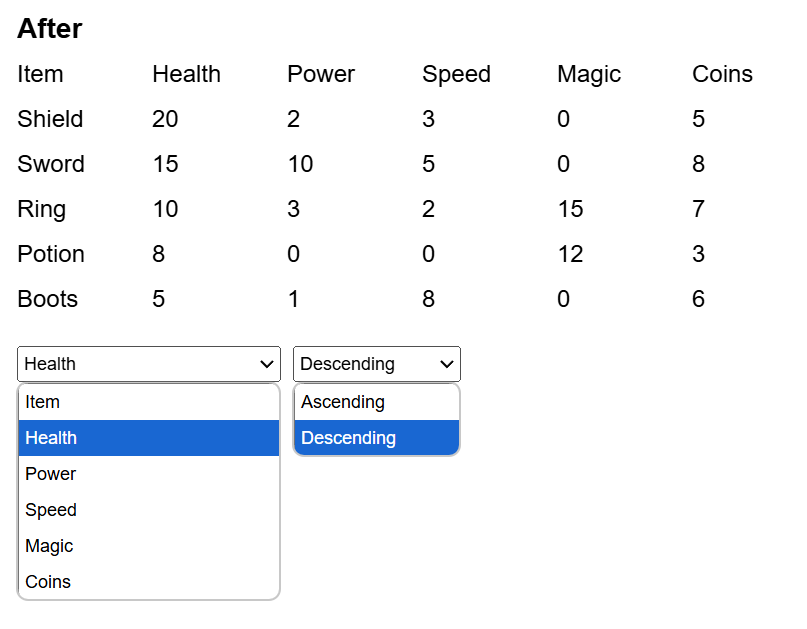Open the Health sort column dropdown

[149, 364]
